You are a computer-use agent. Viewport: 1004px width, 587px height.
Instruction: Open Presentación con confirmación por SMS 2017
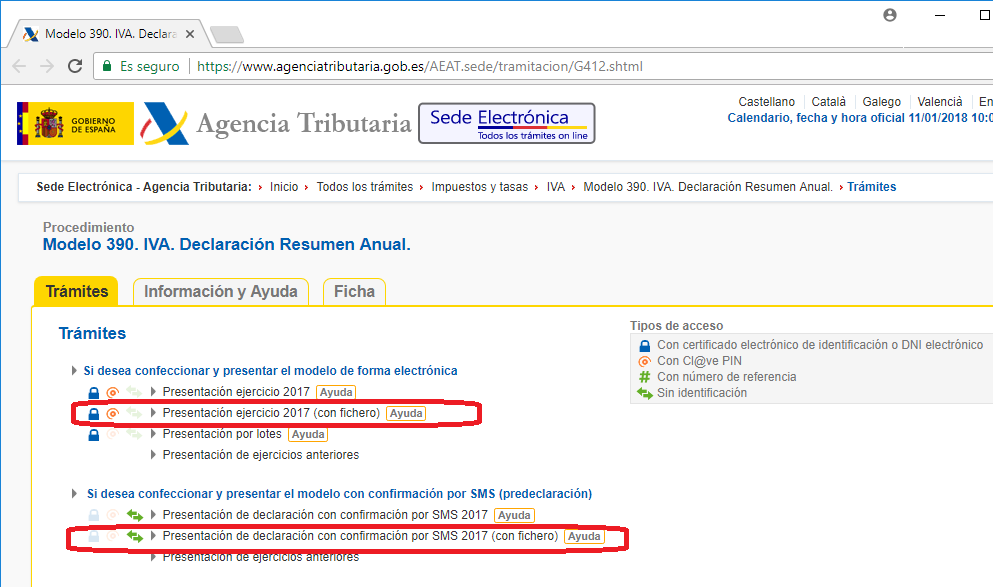point(325,515)
